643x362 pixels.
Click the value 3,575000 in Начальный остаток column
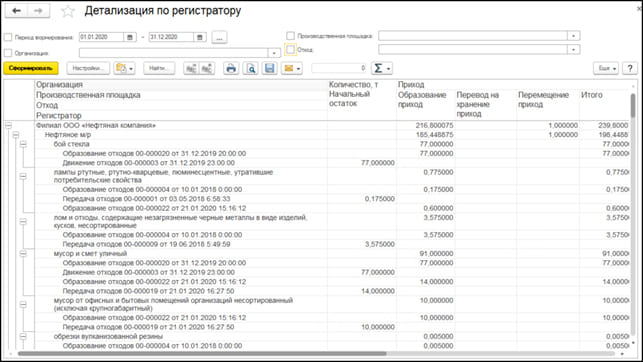point(380,244)
